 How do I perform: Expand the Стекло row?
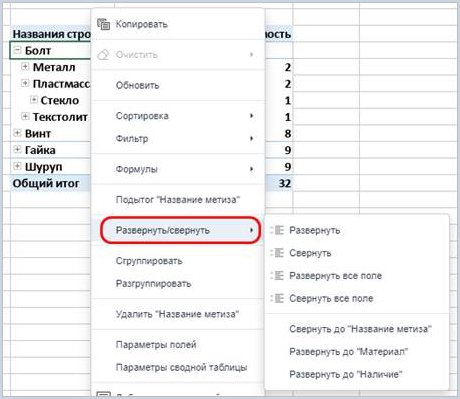click(x=33, y=99)
